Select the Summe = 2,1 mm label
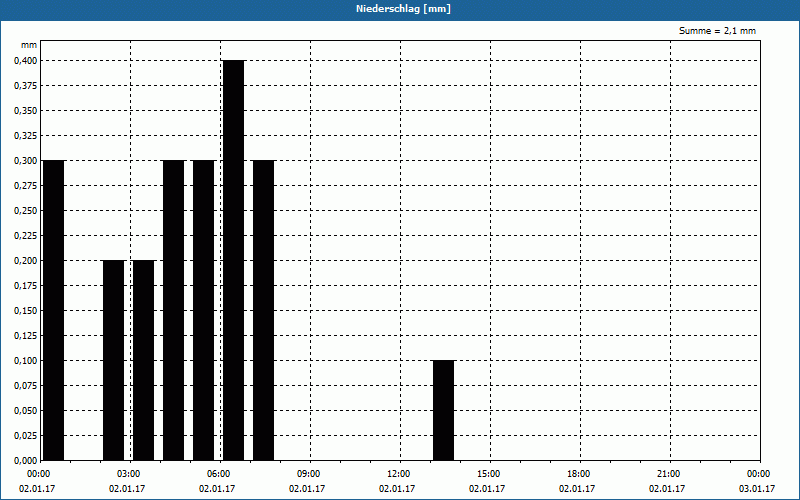800x500 pixels. click(717, 31)
